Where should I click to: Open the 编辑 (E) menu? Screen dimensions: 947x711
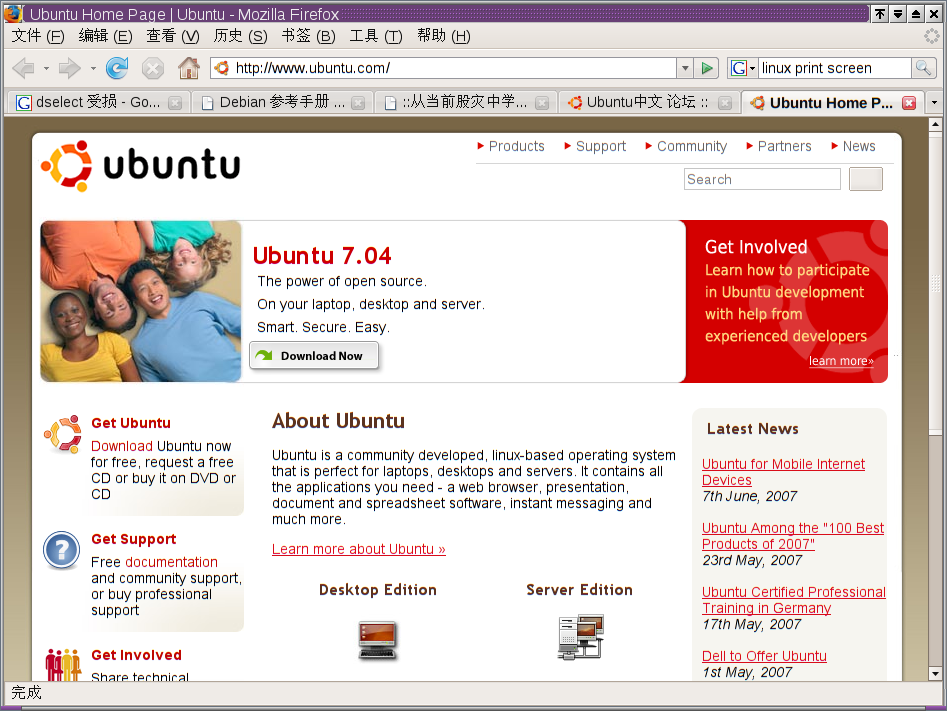(105, 36)
